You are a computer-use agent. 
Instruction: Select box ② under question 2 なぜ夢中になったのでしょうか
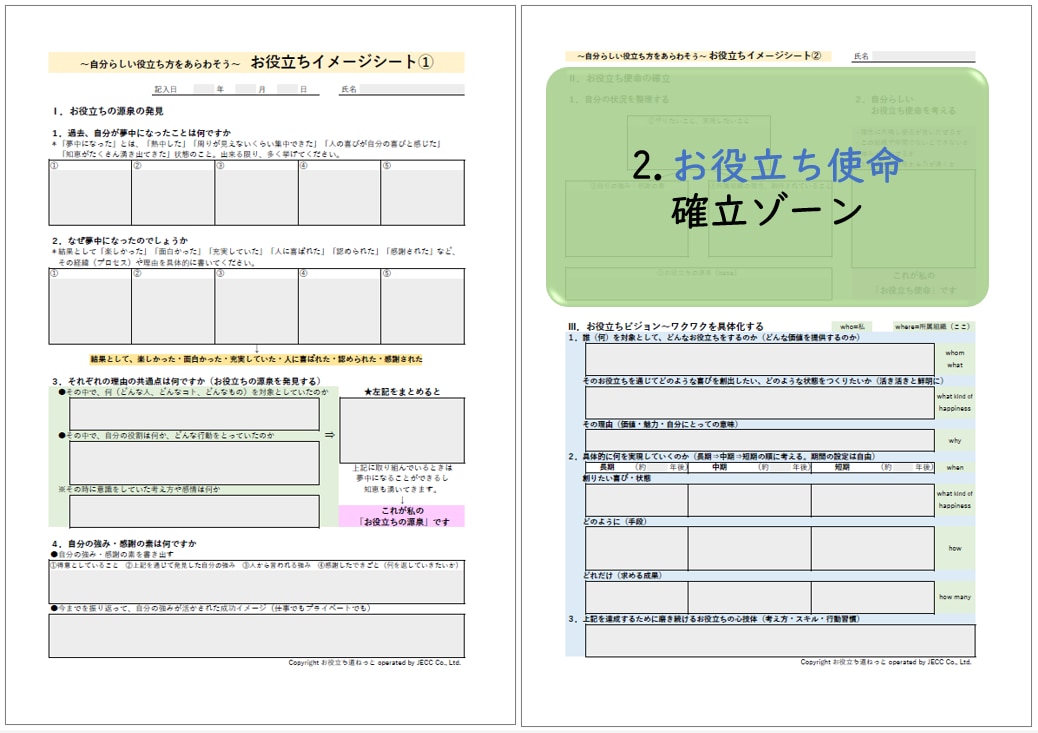tap(173, 307)
